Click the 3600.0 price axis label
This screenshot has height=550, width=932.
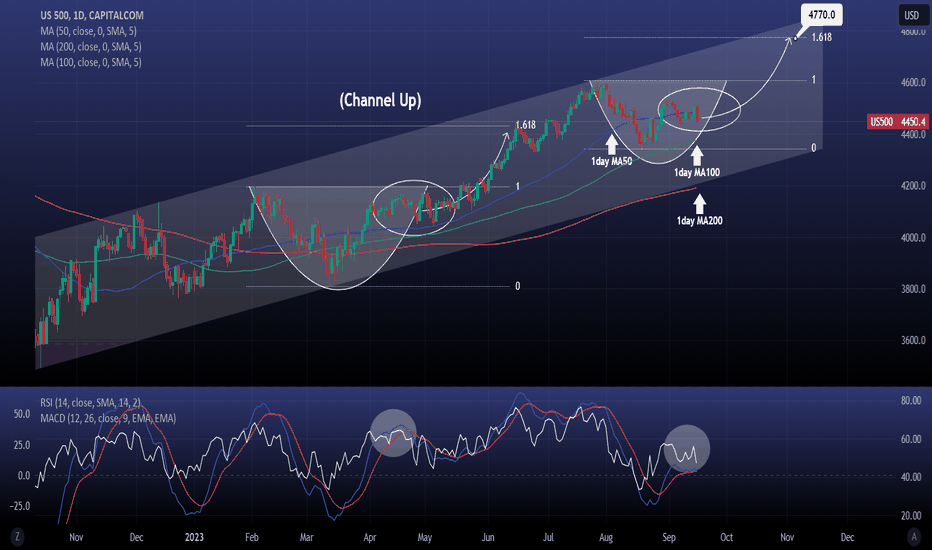913,340
